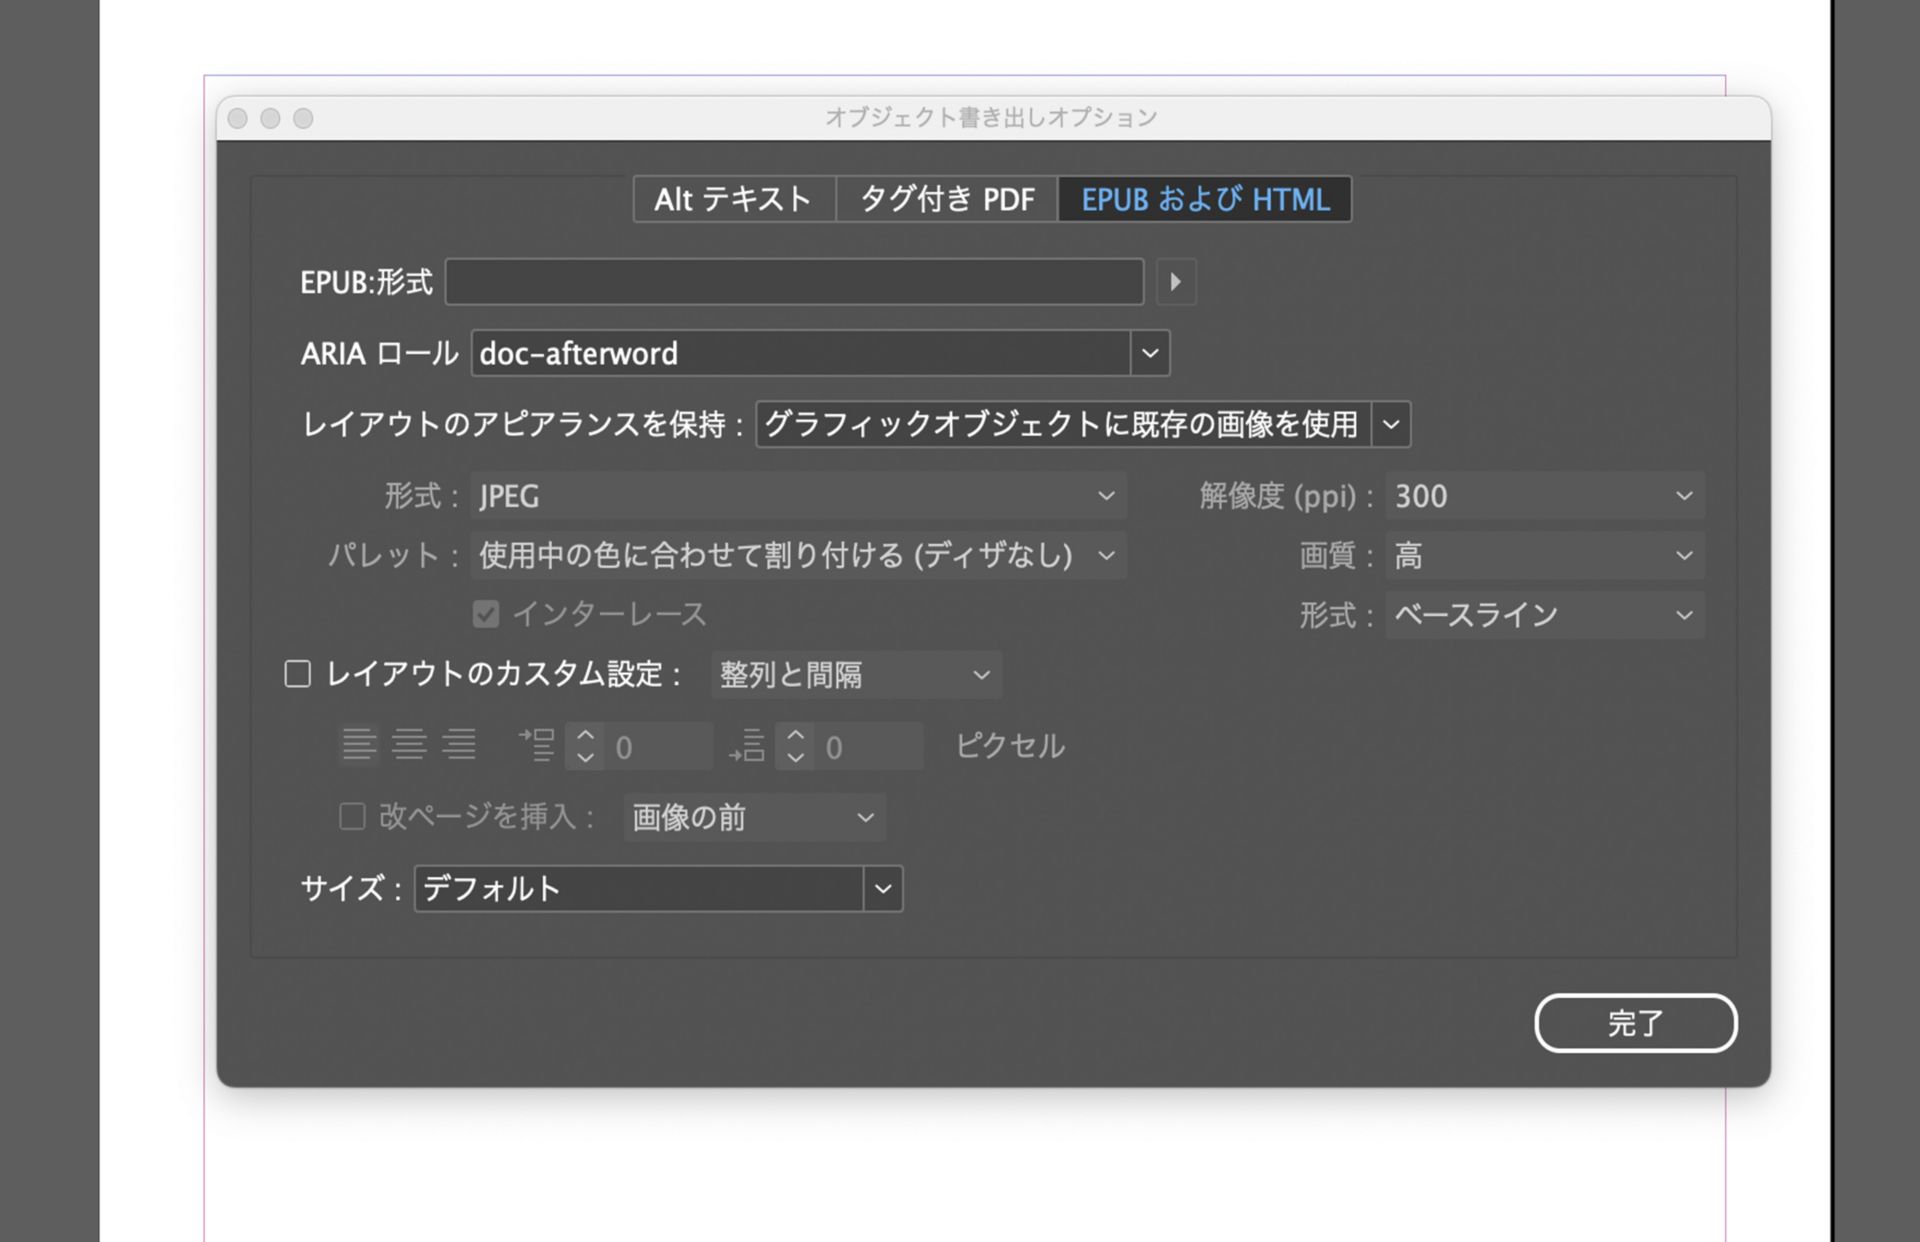Switch to the Alt テキスト tab
Viewport: 1920px width, 1242px height.
point(731,199)
